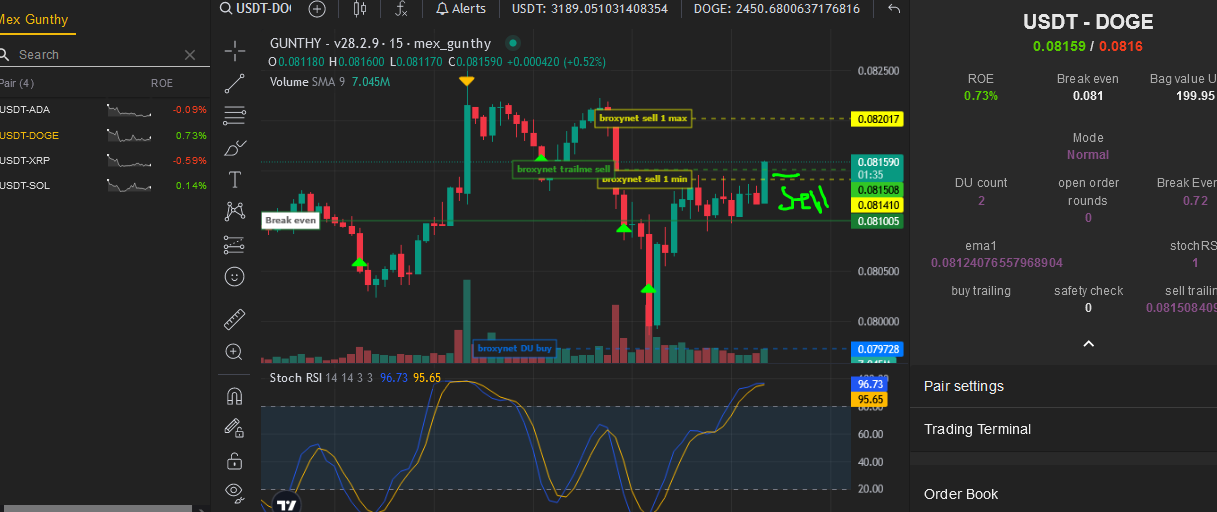1217x512 pixels.
Task: Click the Volume SMA 9 indicator legend
Action: [329, 81]
